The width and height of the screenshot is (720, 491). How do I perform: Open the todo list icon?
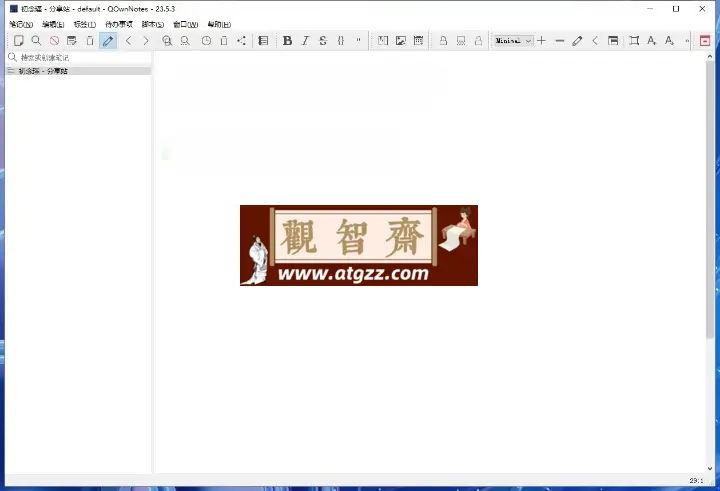point(72,41)
